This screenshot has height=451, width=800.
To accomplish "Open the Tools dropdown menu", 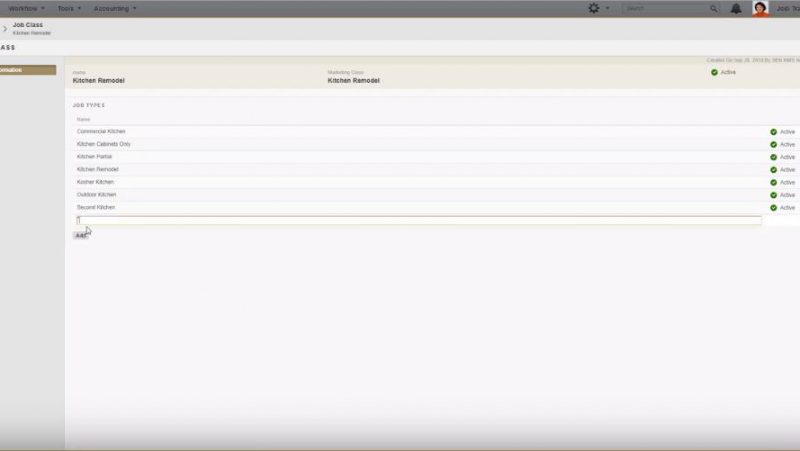I will [69, 8].
